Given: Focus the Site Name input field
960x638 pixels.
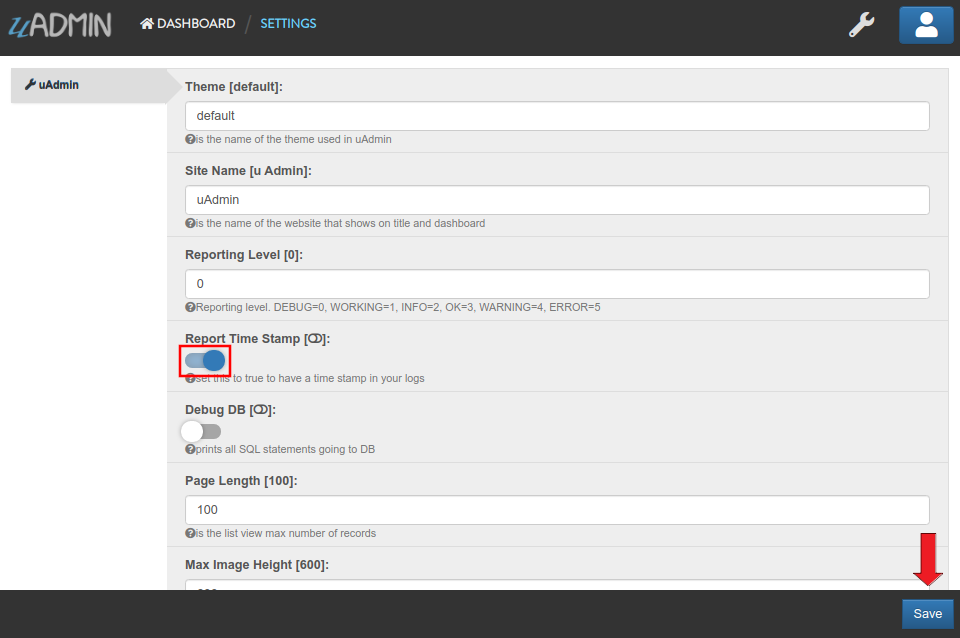Looking at the screenshot, I should (x=557, y=200).
